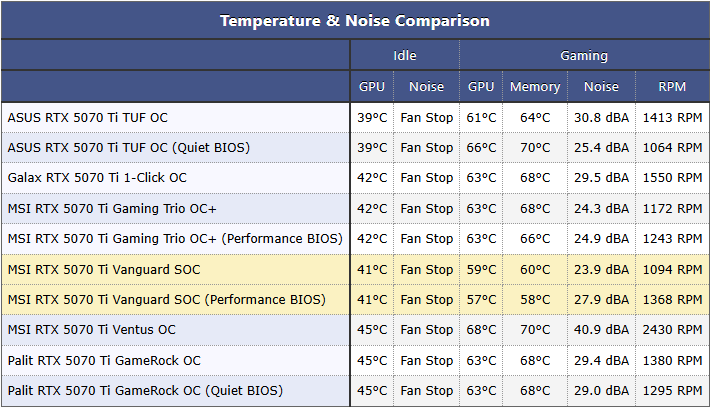Click the highlighted MSI Vanguard SOC row name
Viewport: 710px width, 408px height.
tap(104, 270)
